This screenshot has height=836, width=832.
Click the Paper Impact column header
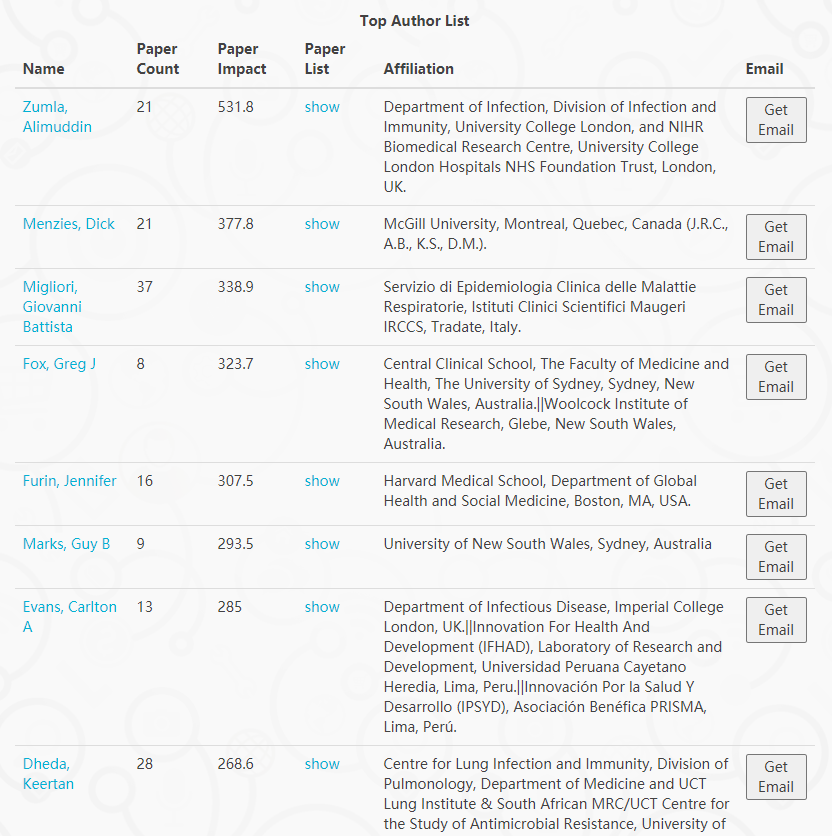click(x=242, y=59)
